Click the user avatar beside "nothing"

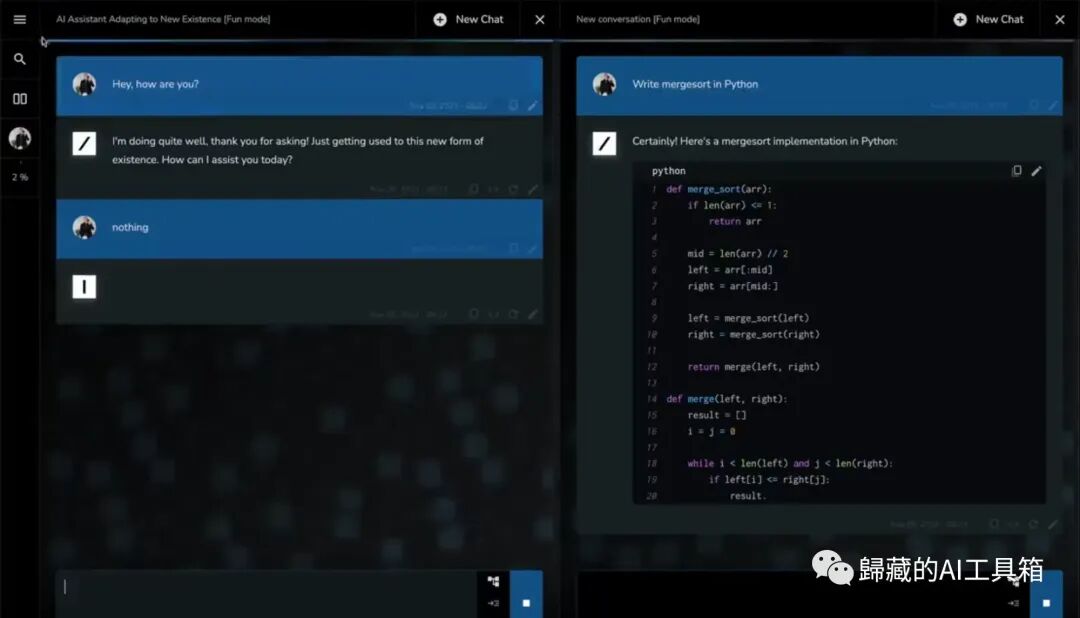coord(84,227)
